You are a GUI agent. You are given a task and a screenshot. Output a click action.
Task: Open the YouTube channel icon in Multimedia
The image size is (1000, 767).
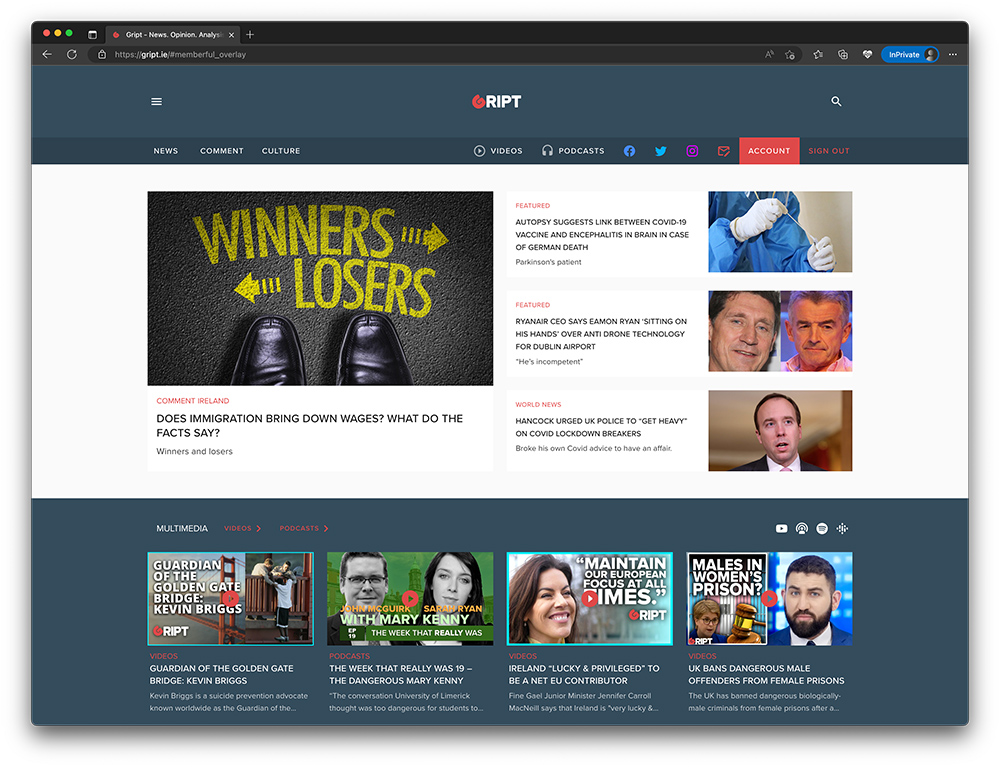tap(782, 528)
